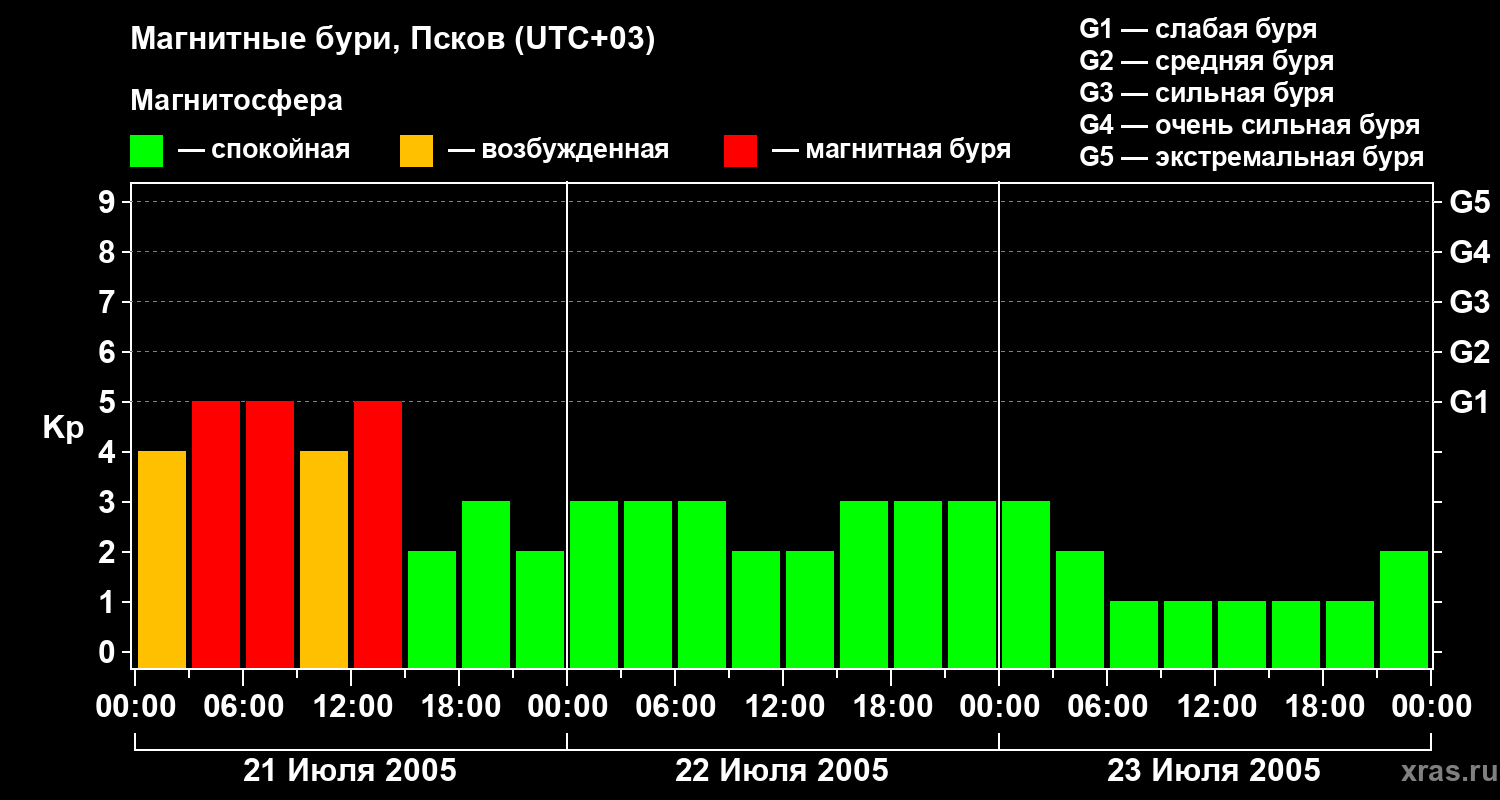Click the red Kp 5 bar for 06:00–09:00, 21 Июля
The height and width of the screenshot is (800, 1500).
point(270,534)
